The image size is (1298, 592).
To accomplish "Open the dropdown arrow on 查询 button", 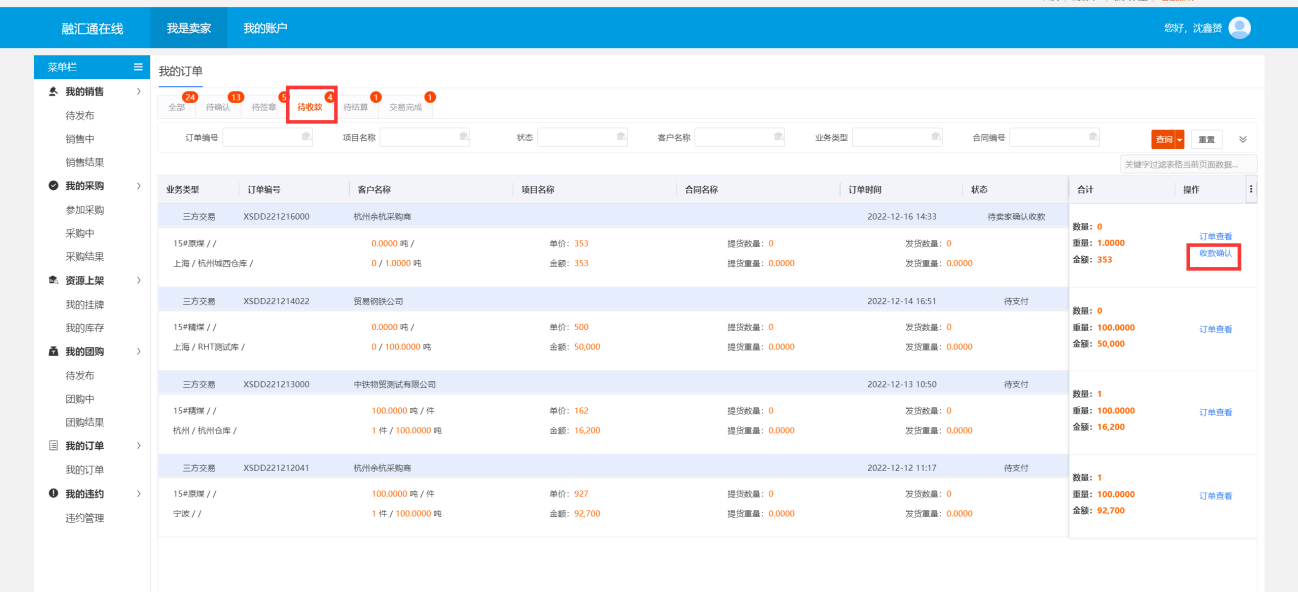I will click(x=1180, y=139).
